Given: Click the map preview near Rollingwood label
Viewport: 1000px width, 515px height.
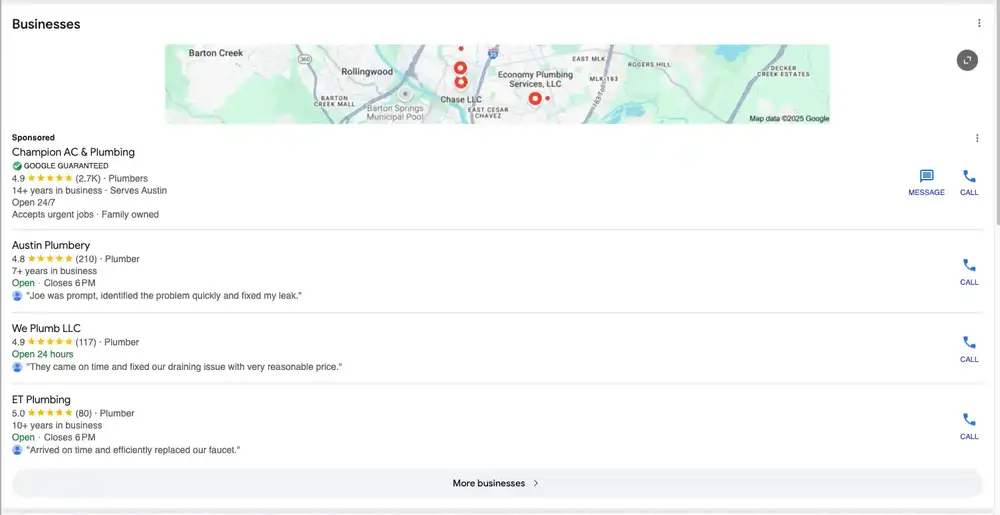Looking at the screenshot, I should pos(367,72).
